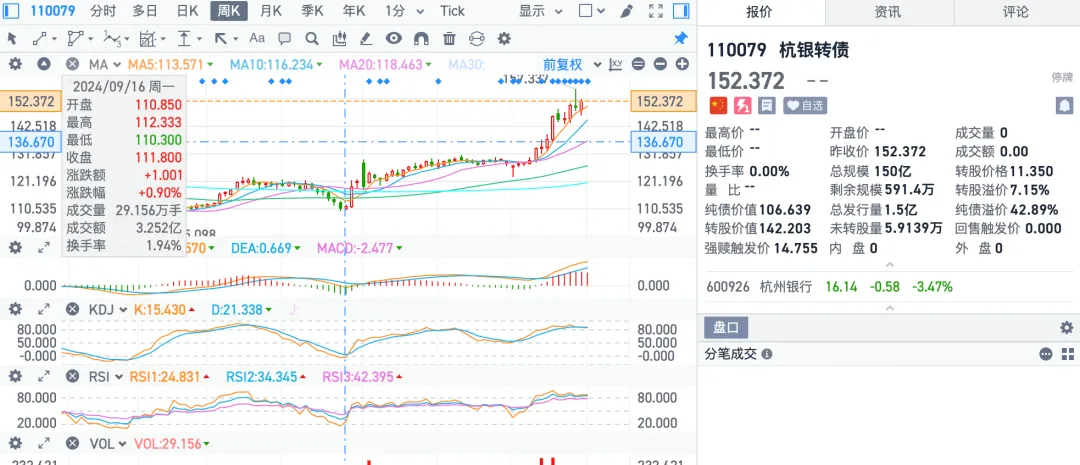
Task: Open the 资讯 news tab
Action: [x=887, y=12]
